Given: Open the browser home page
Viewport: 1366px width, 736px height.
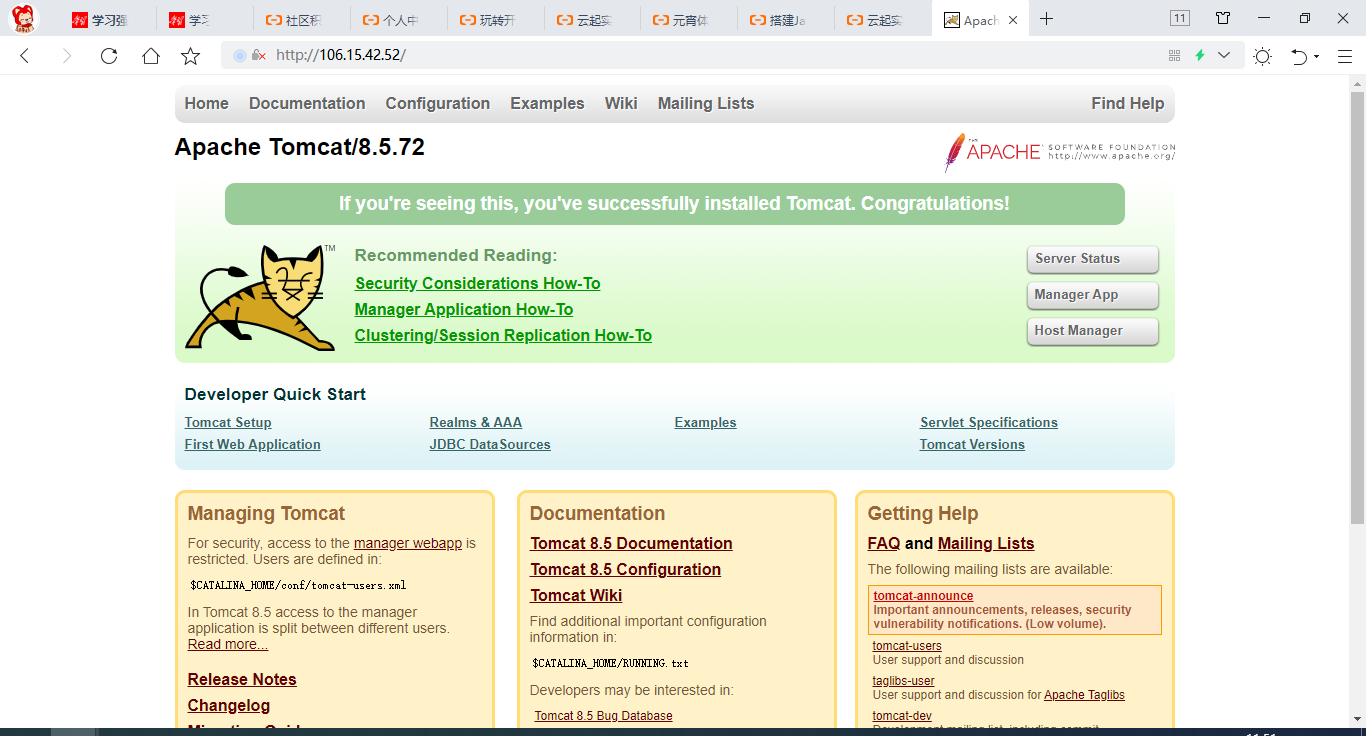Looking at the screenshot, I should coord(150,56).
